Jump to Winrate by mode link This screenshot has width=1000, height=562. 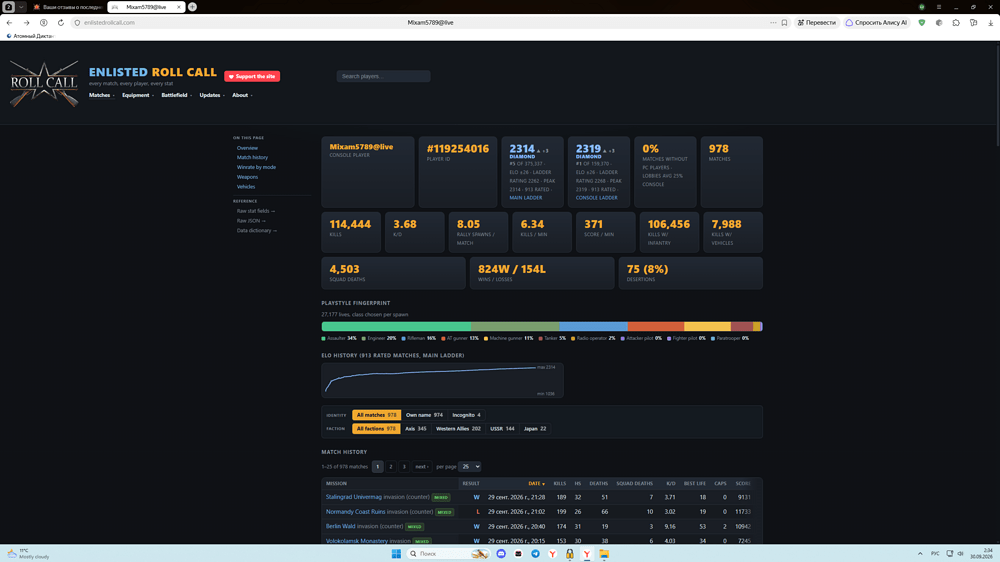click(256, 167)
